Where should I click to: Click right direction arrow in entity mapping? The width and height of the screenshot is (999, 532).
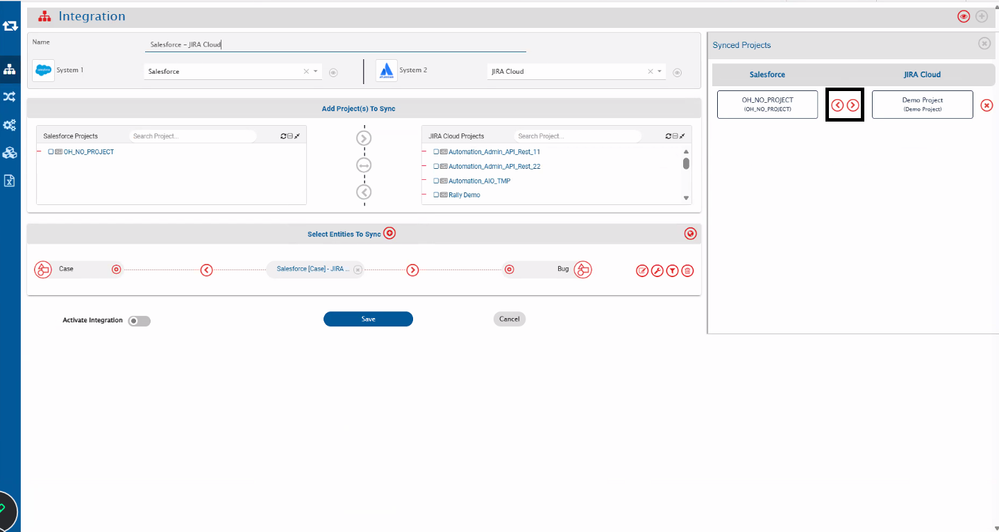coord(413,270)
